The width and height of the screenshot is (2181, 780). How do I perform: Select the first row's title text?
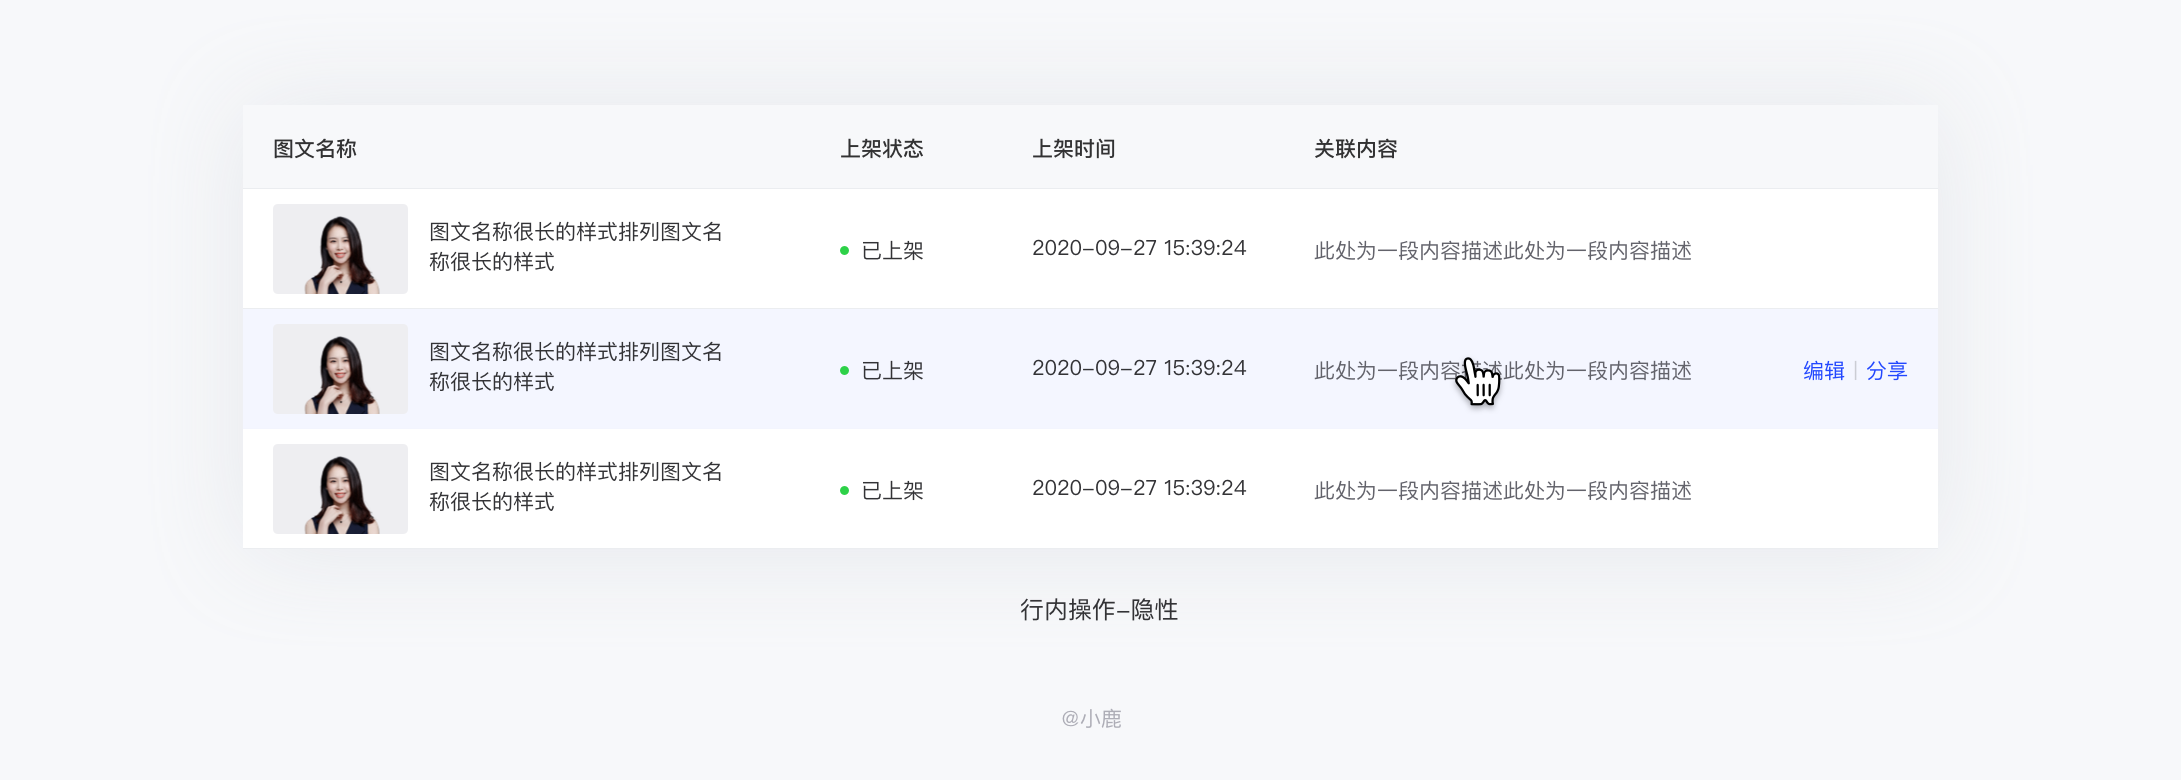pos(576,247)
